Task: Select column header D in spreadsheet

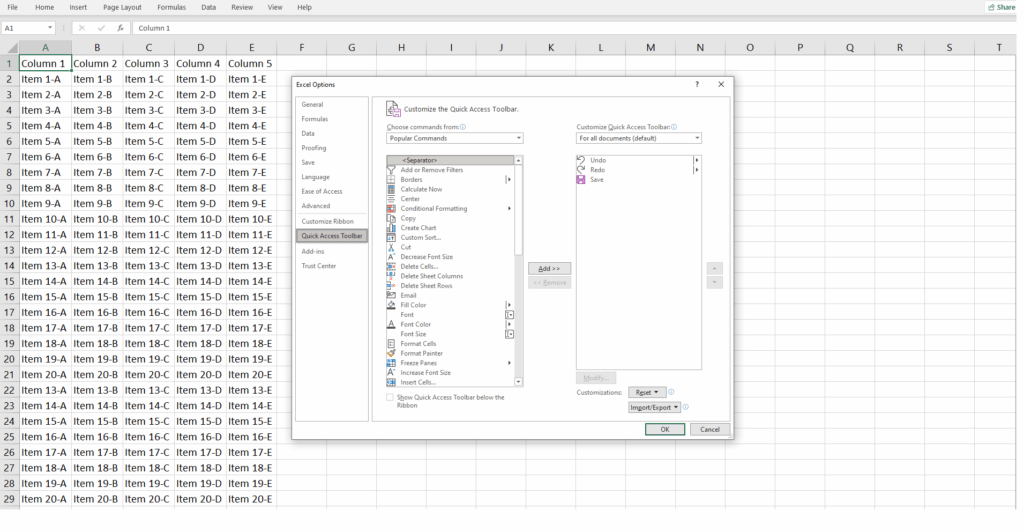Action: pyautogui.click(x=200, y=48)
